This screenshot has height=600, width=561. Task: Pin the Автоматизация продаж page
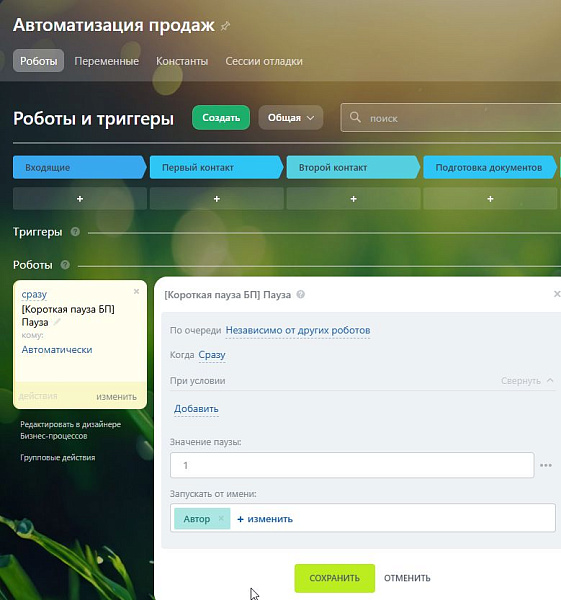(225, 26)
